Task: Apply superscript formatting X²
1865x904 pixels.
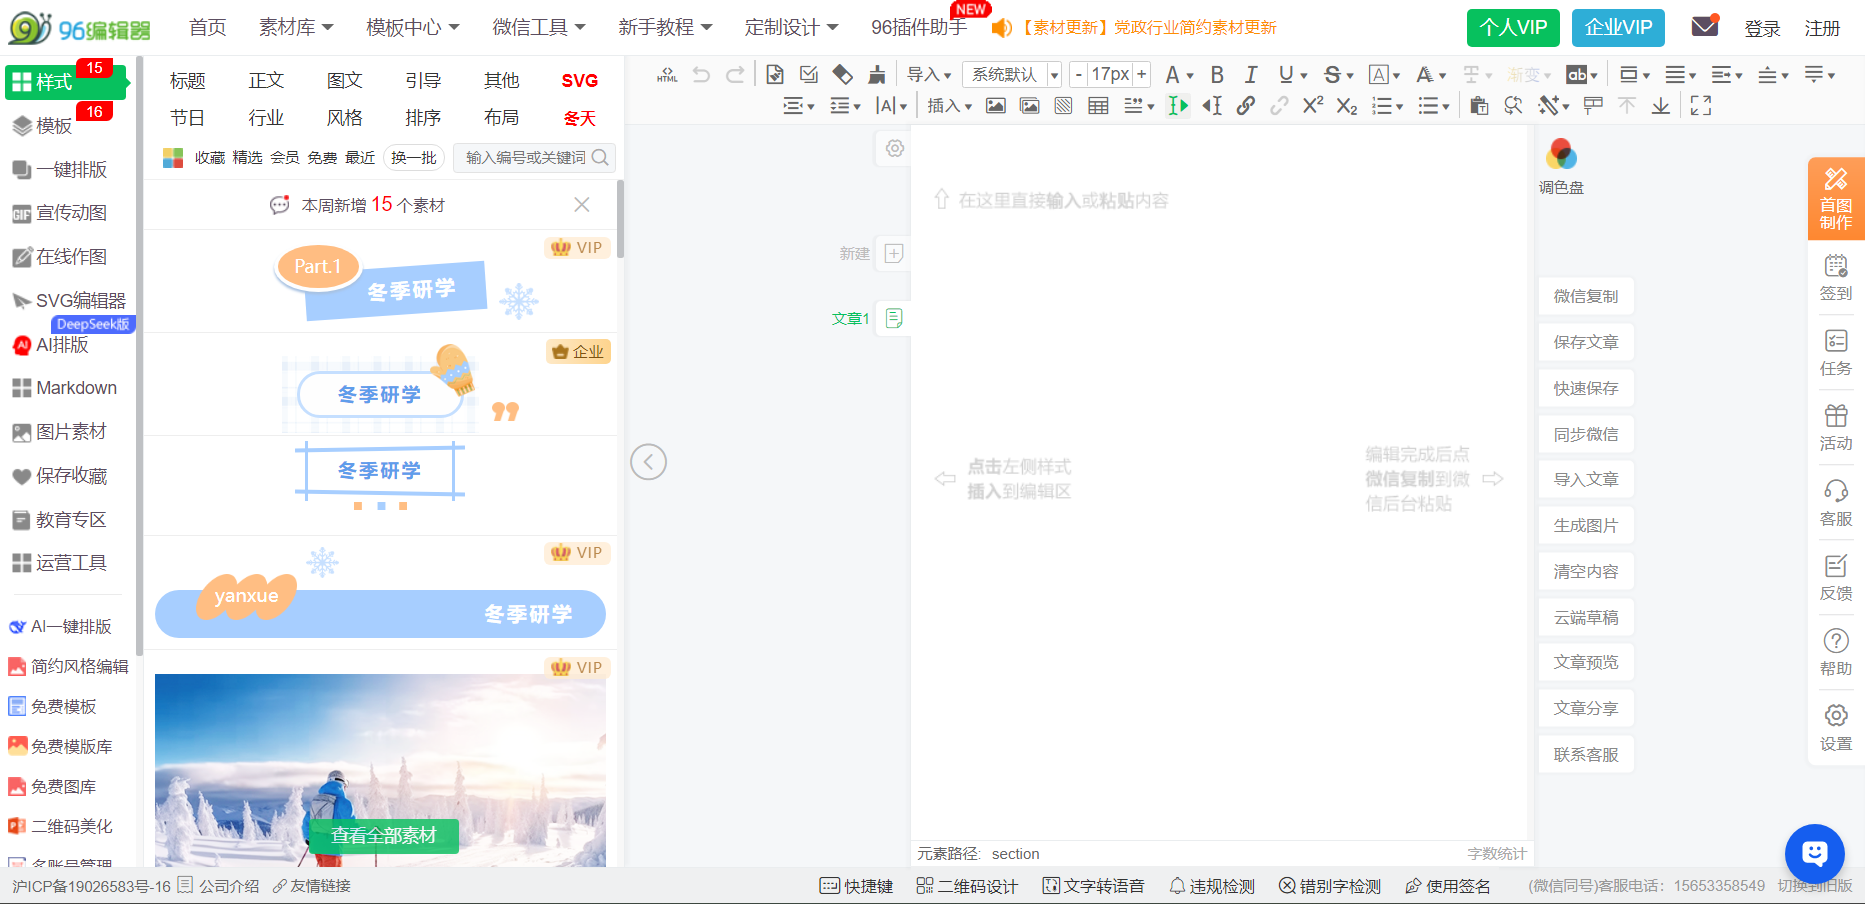Action: pos(1312,105)
